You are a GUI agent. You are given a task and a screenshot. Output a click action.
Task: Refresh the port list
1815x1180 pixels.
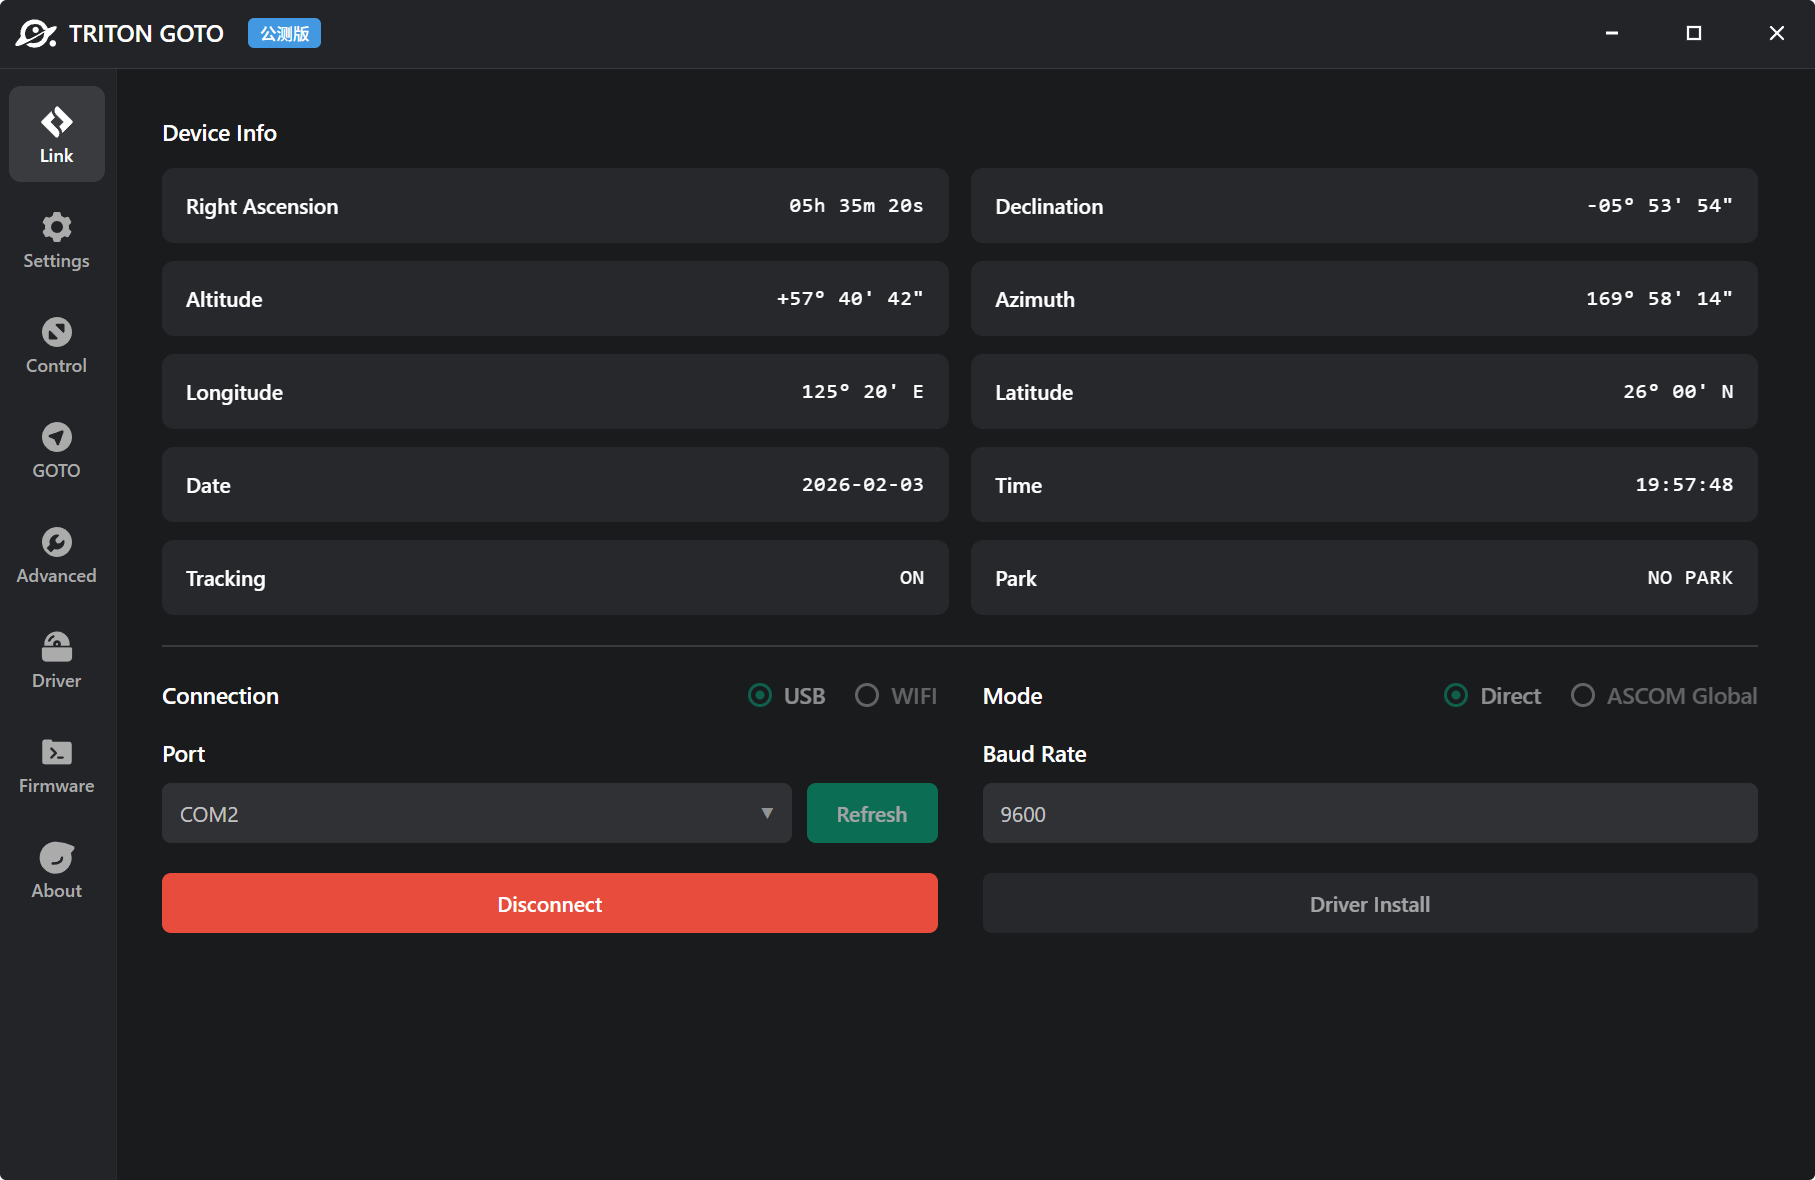872,814
